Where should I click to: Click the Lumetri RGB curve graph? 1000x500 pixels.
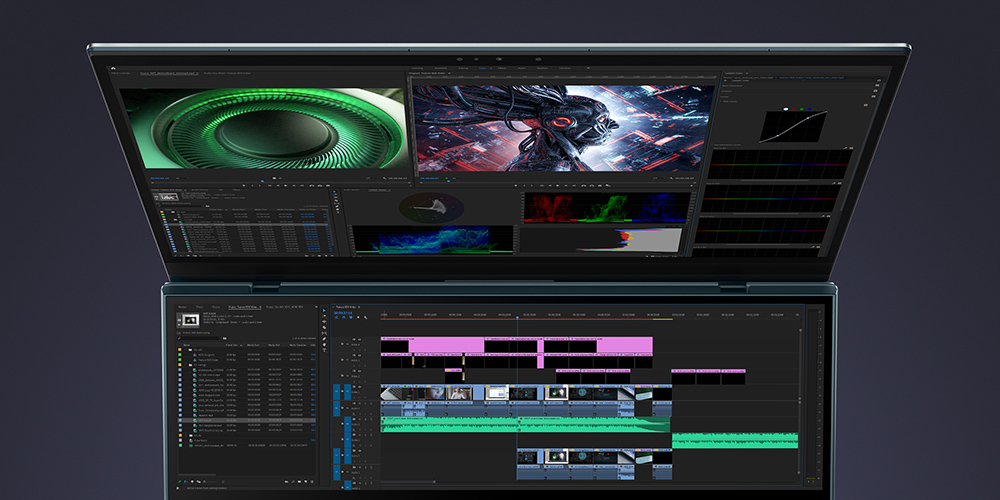pos(793,125)
